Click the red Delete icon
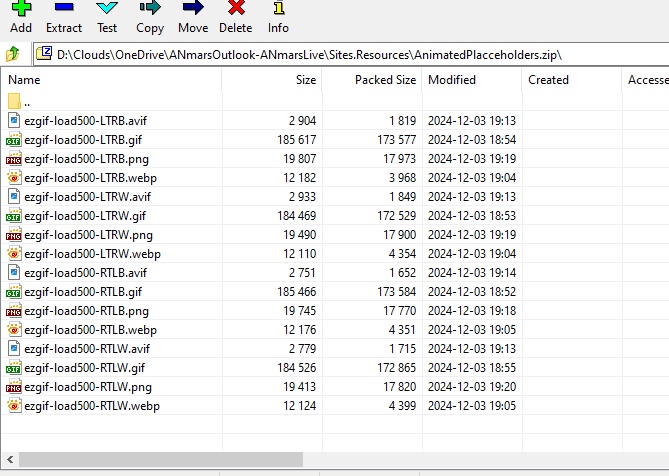669x476 pixels. [x=236, y=10]
